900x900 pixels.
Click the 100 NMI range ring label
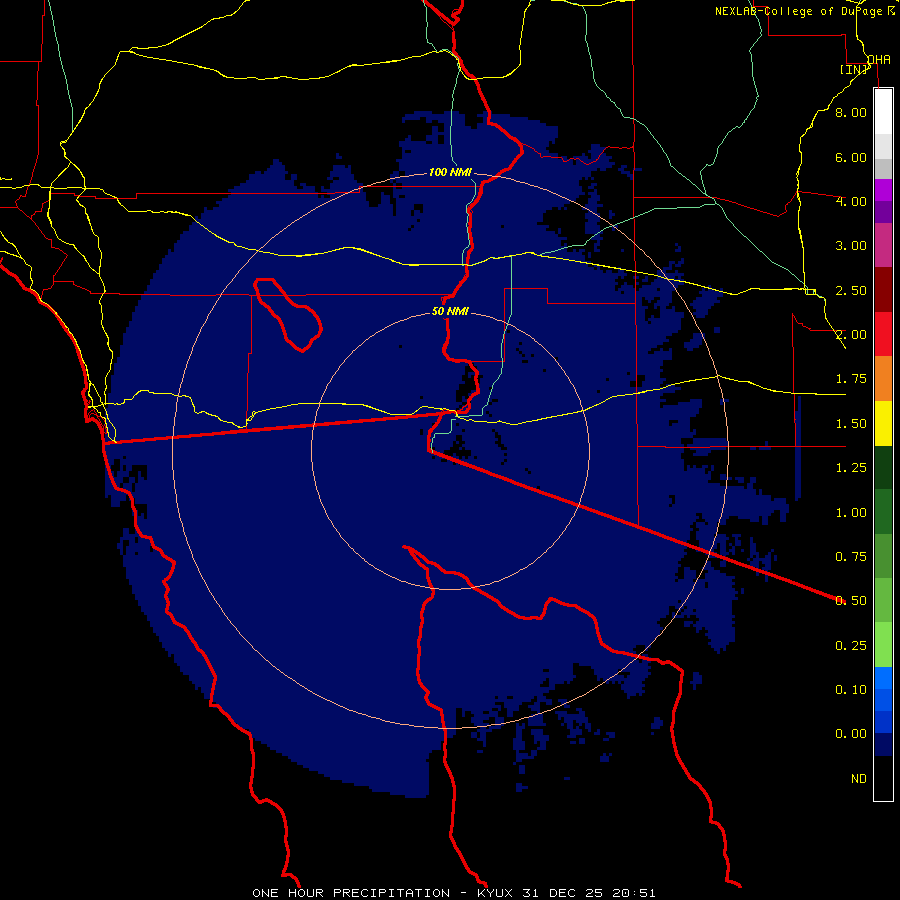450,172
